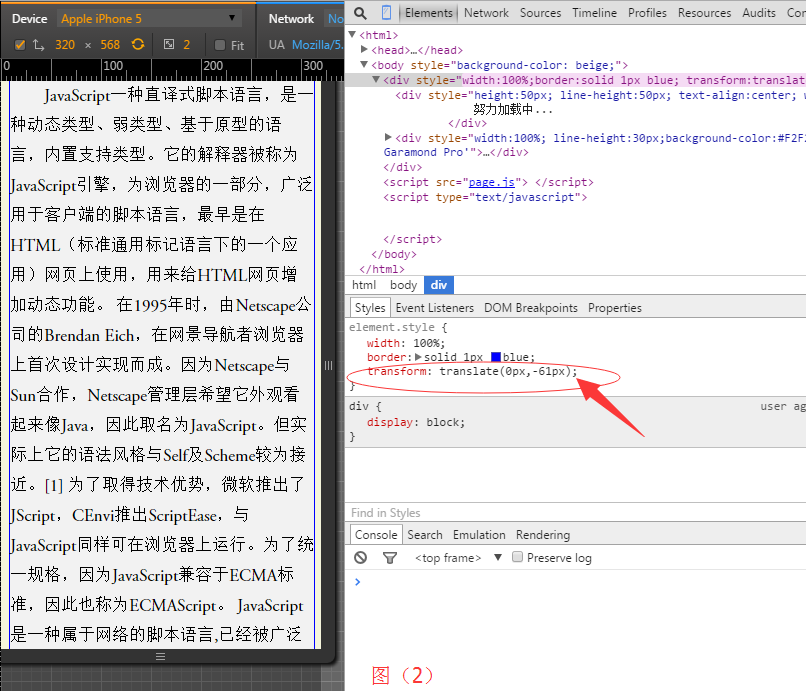Viewport: 806px width, 691px height.
Task: Select the Console drawer tab
Action: click(x=376, y=535)
